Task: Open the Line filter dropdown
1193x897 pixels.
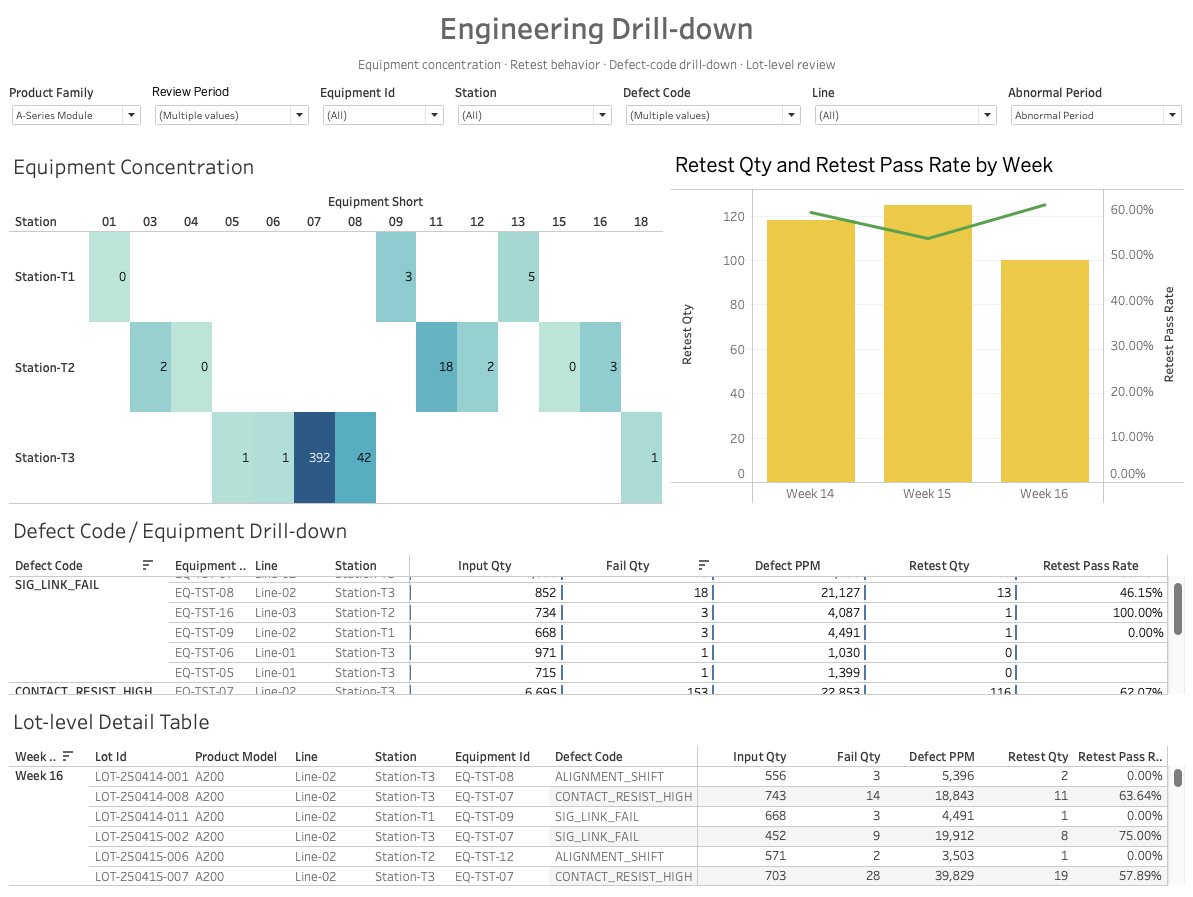Action: (x=905, y=115)
